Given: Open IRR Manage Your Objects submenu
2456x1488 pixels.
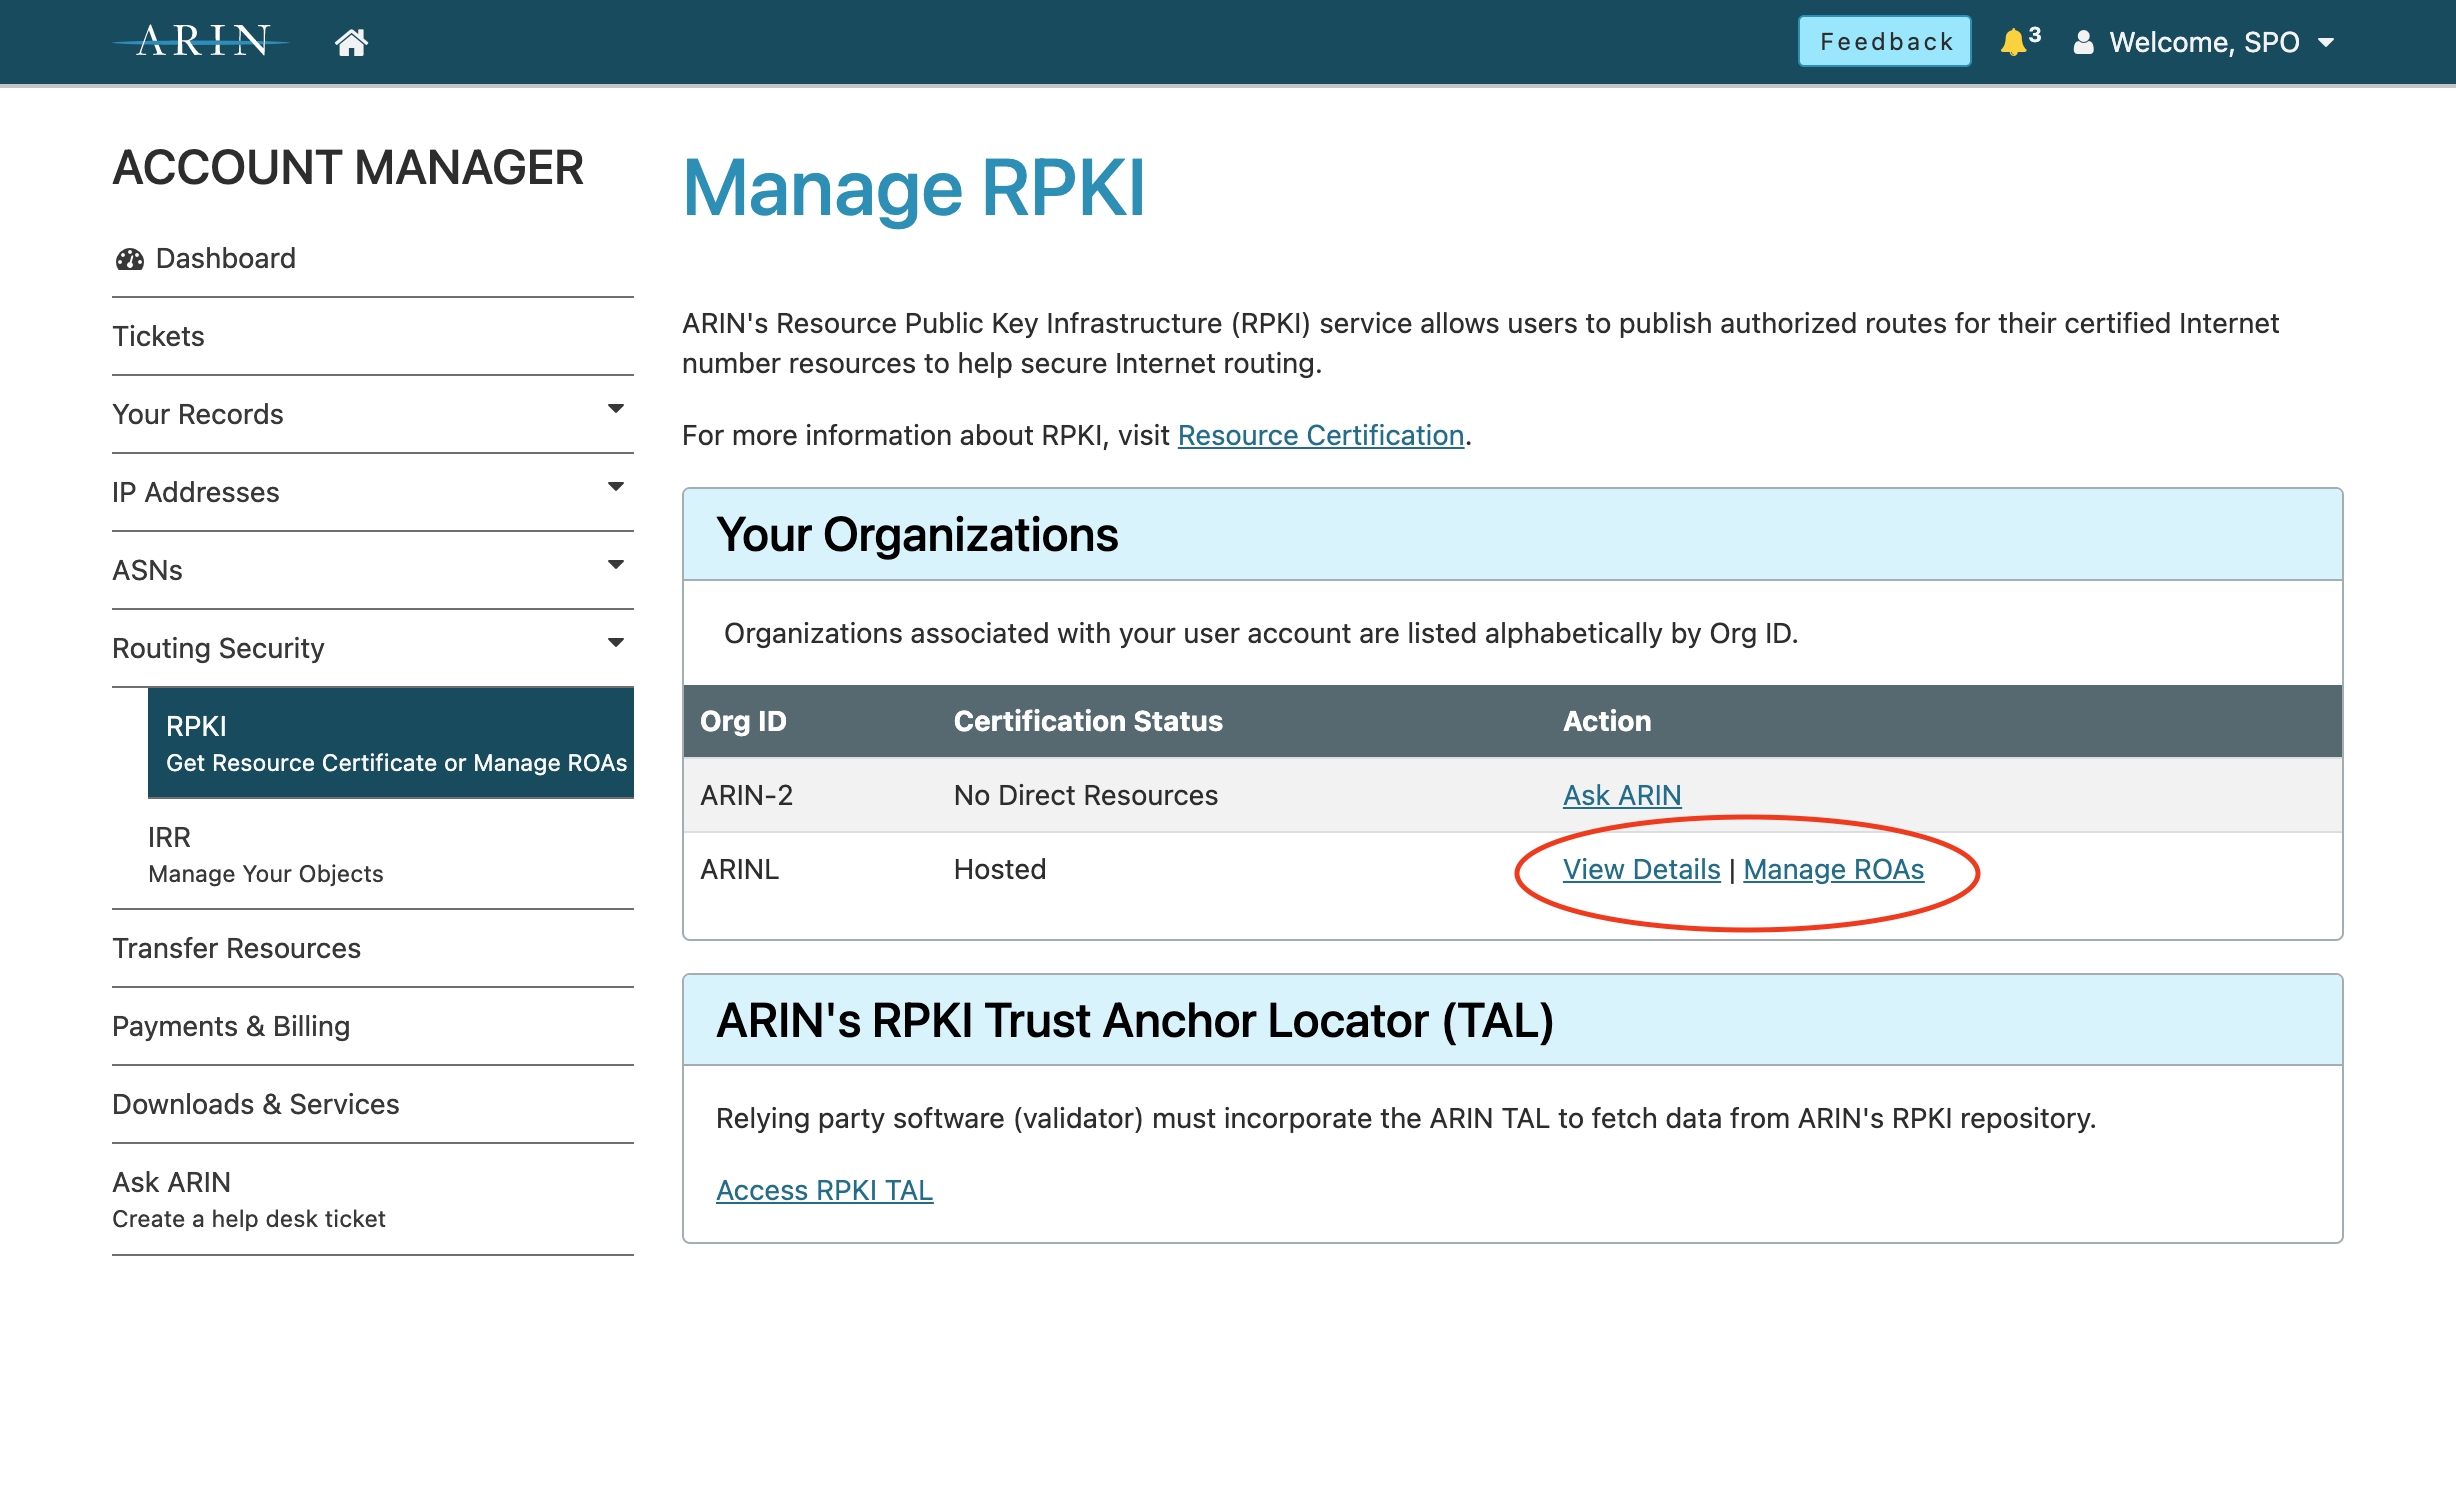Looking at the screenshot, I should (391, 854).
